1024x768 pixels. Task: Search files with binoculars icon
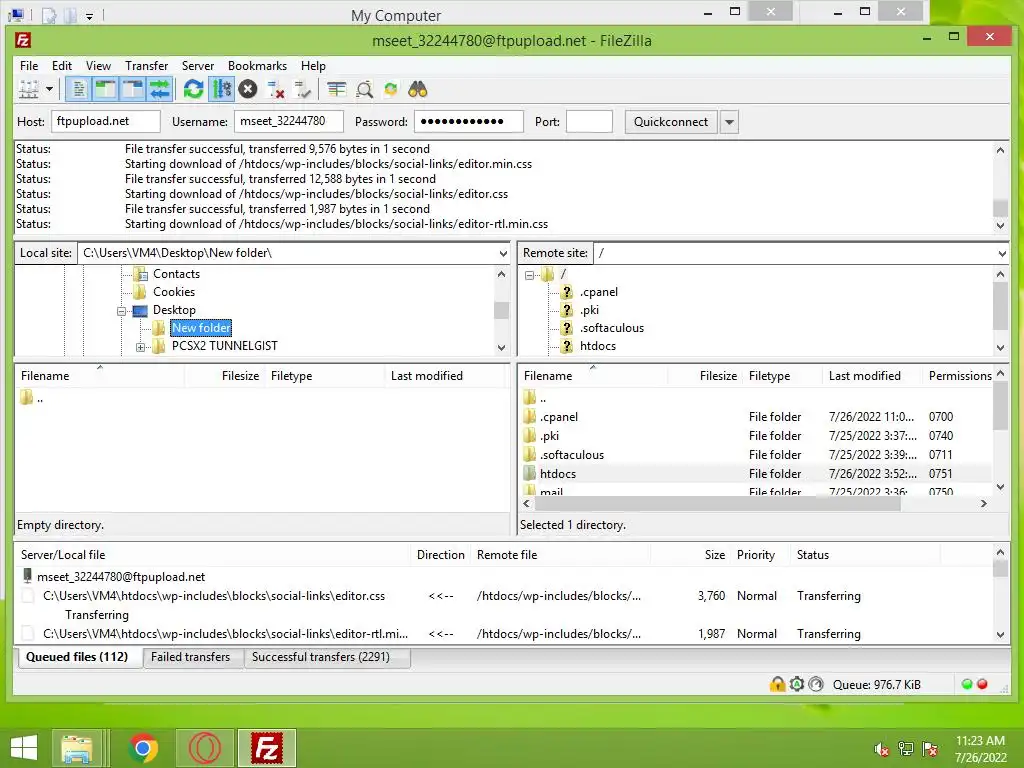point(418,89)
